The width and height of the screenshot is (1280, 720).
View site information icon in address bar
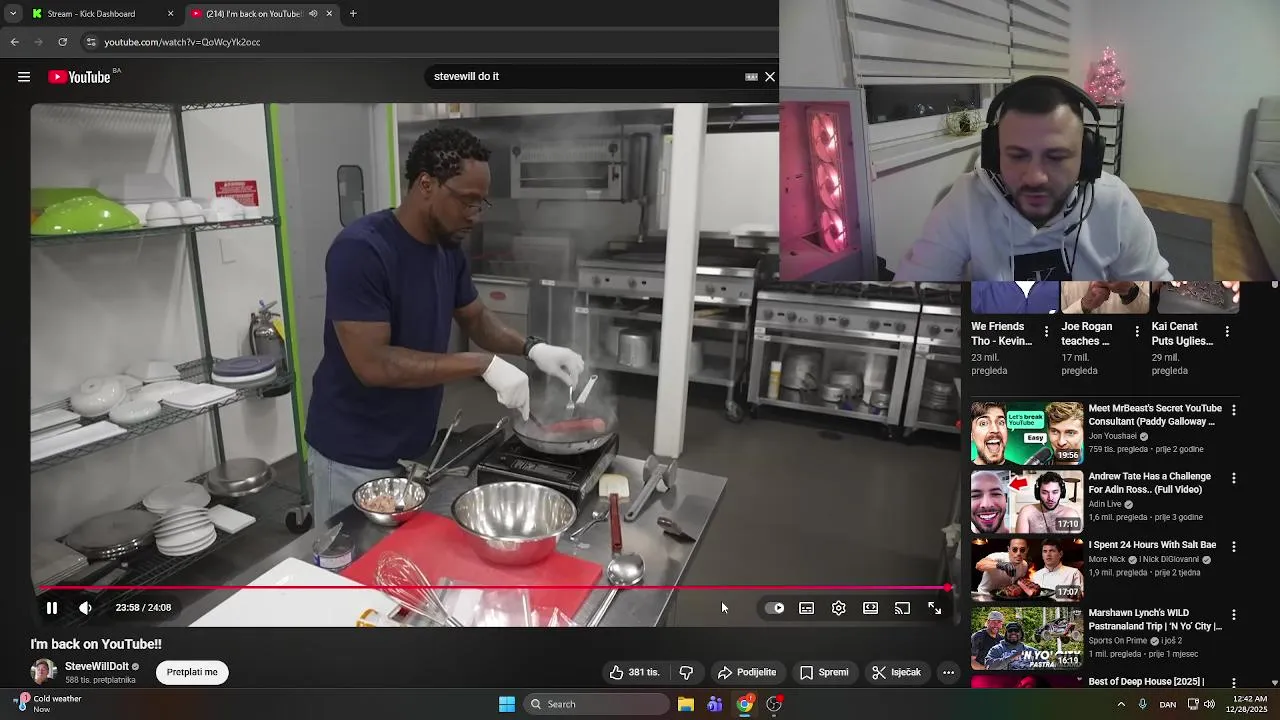[x=91, y=42]
